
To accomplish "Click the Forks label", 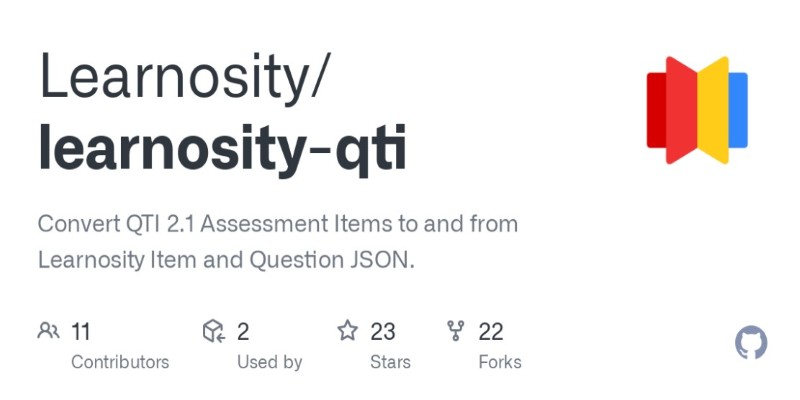I will click(x=500, y=362).
